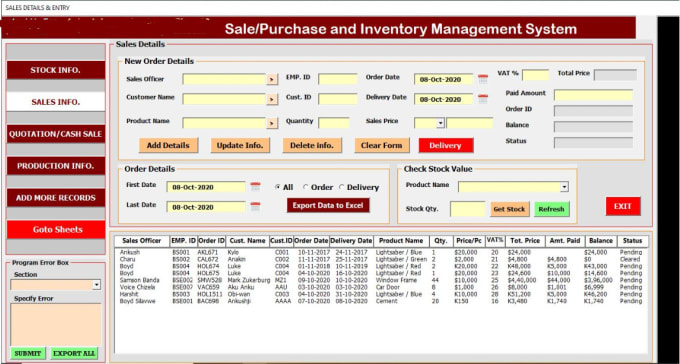
Task: Click the green Refresh button
Action: 552,209
